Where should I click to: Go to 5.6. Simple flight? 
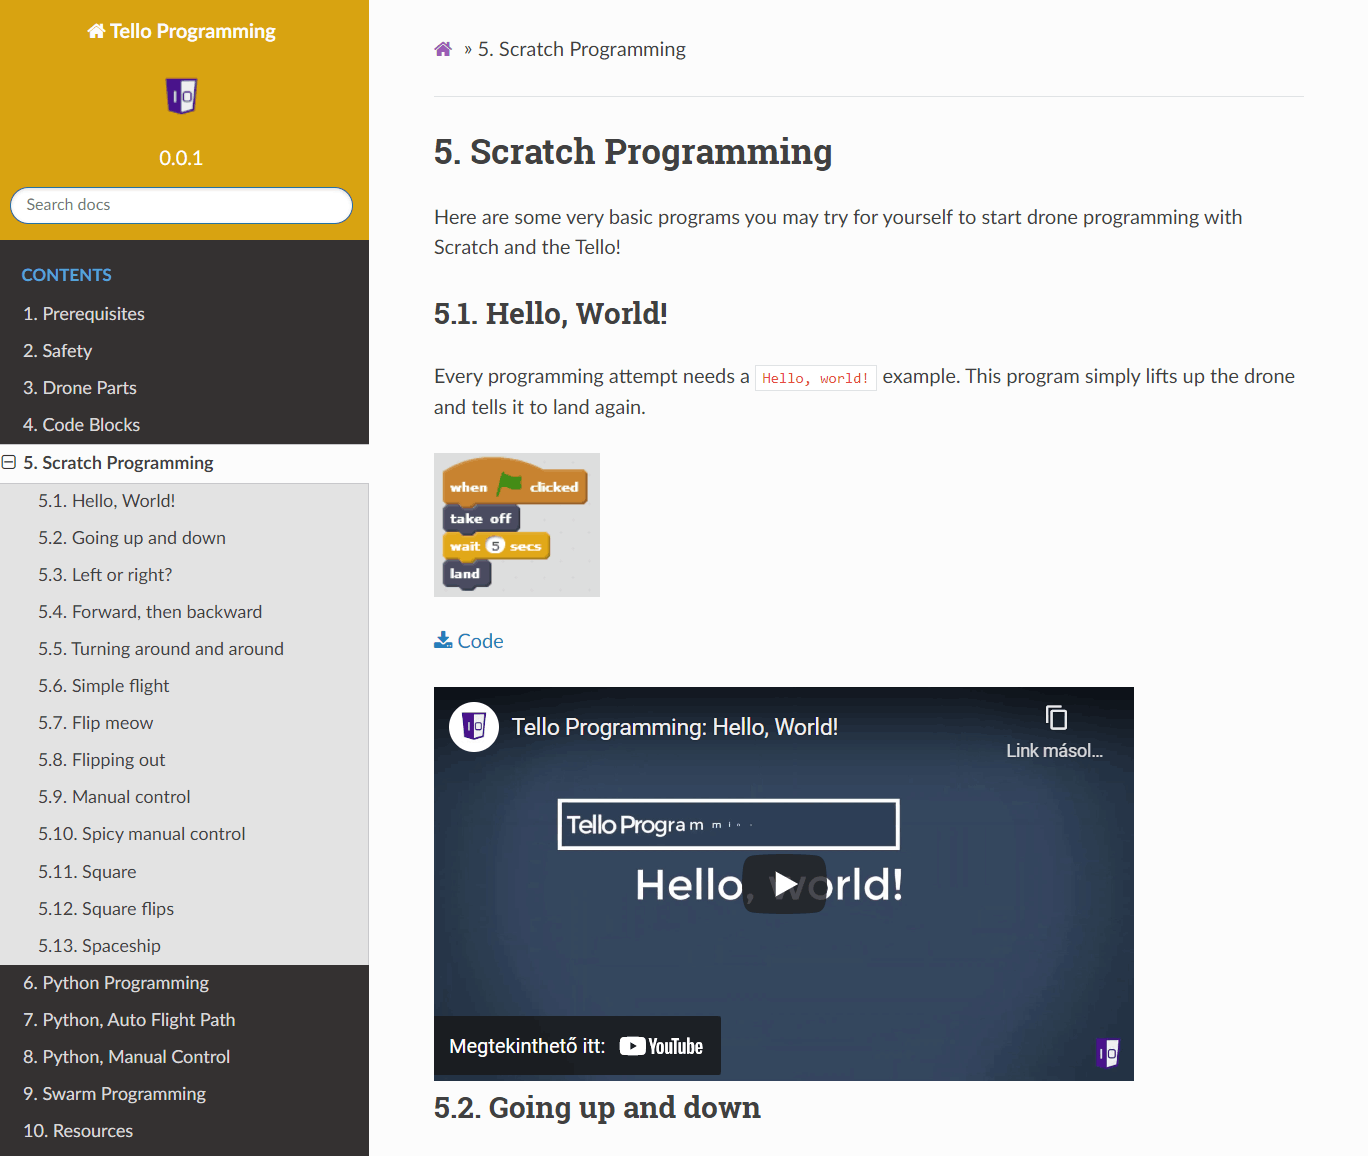(x=184, y=686)
